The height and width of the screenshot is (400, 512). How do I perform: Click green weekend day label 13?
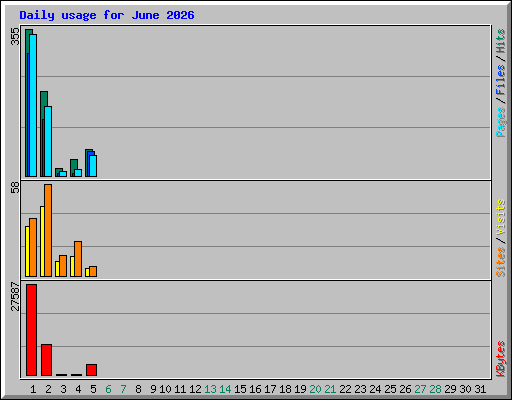pos(210,389)
